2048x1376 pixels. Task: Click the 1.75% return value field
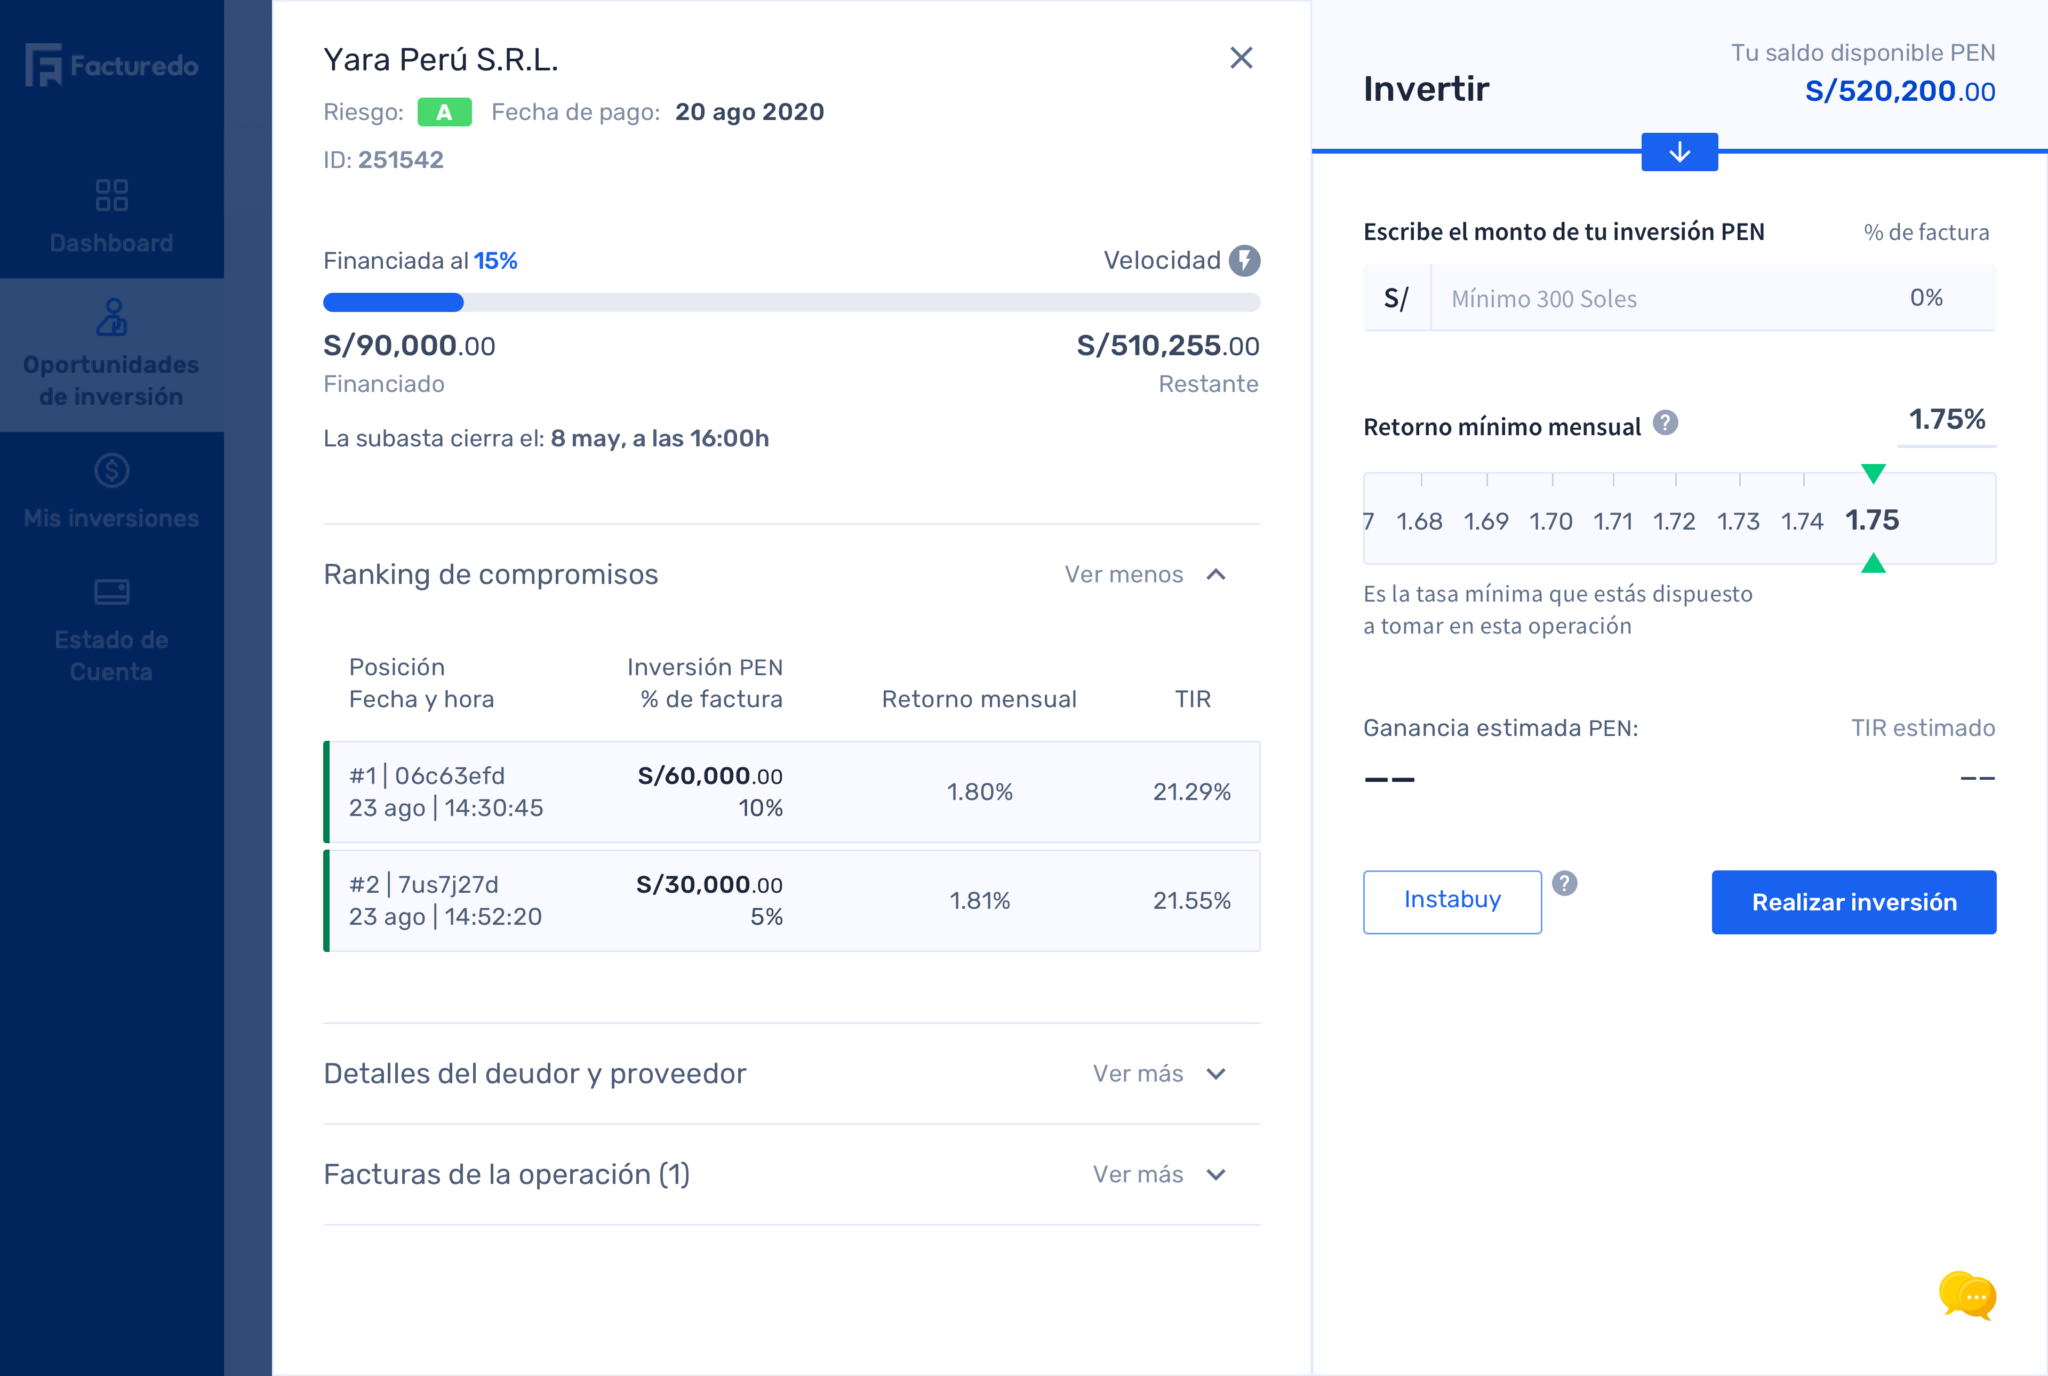[x=1947, y=420]
